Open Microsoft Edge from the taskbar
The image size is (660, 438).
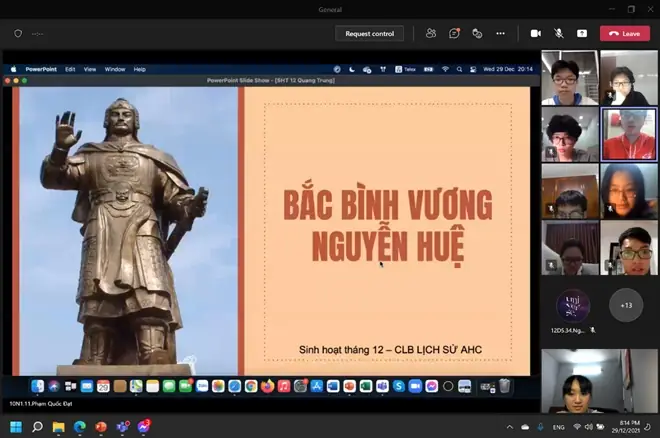pyautogui.click(x=80, y=427)
